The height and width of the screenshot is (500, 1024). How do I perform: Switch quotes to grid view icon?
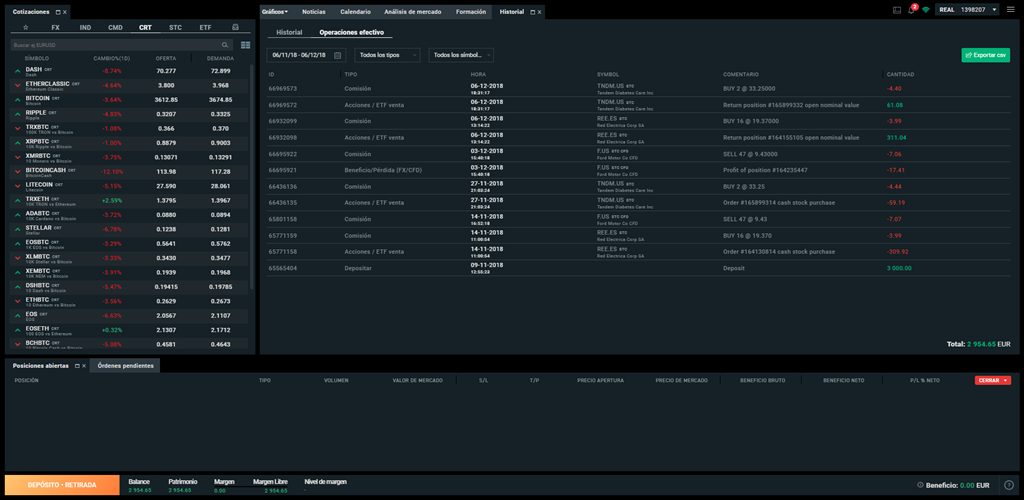tap(246, 45)
